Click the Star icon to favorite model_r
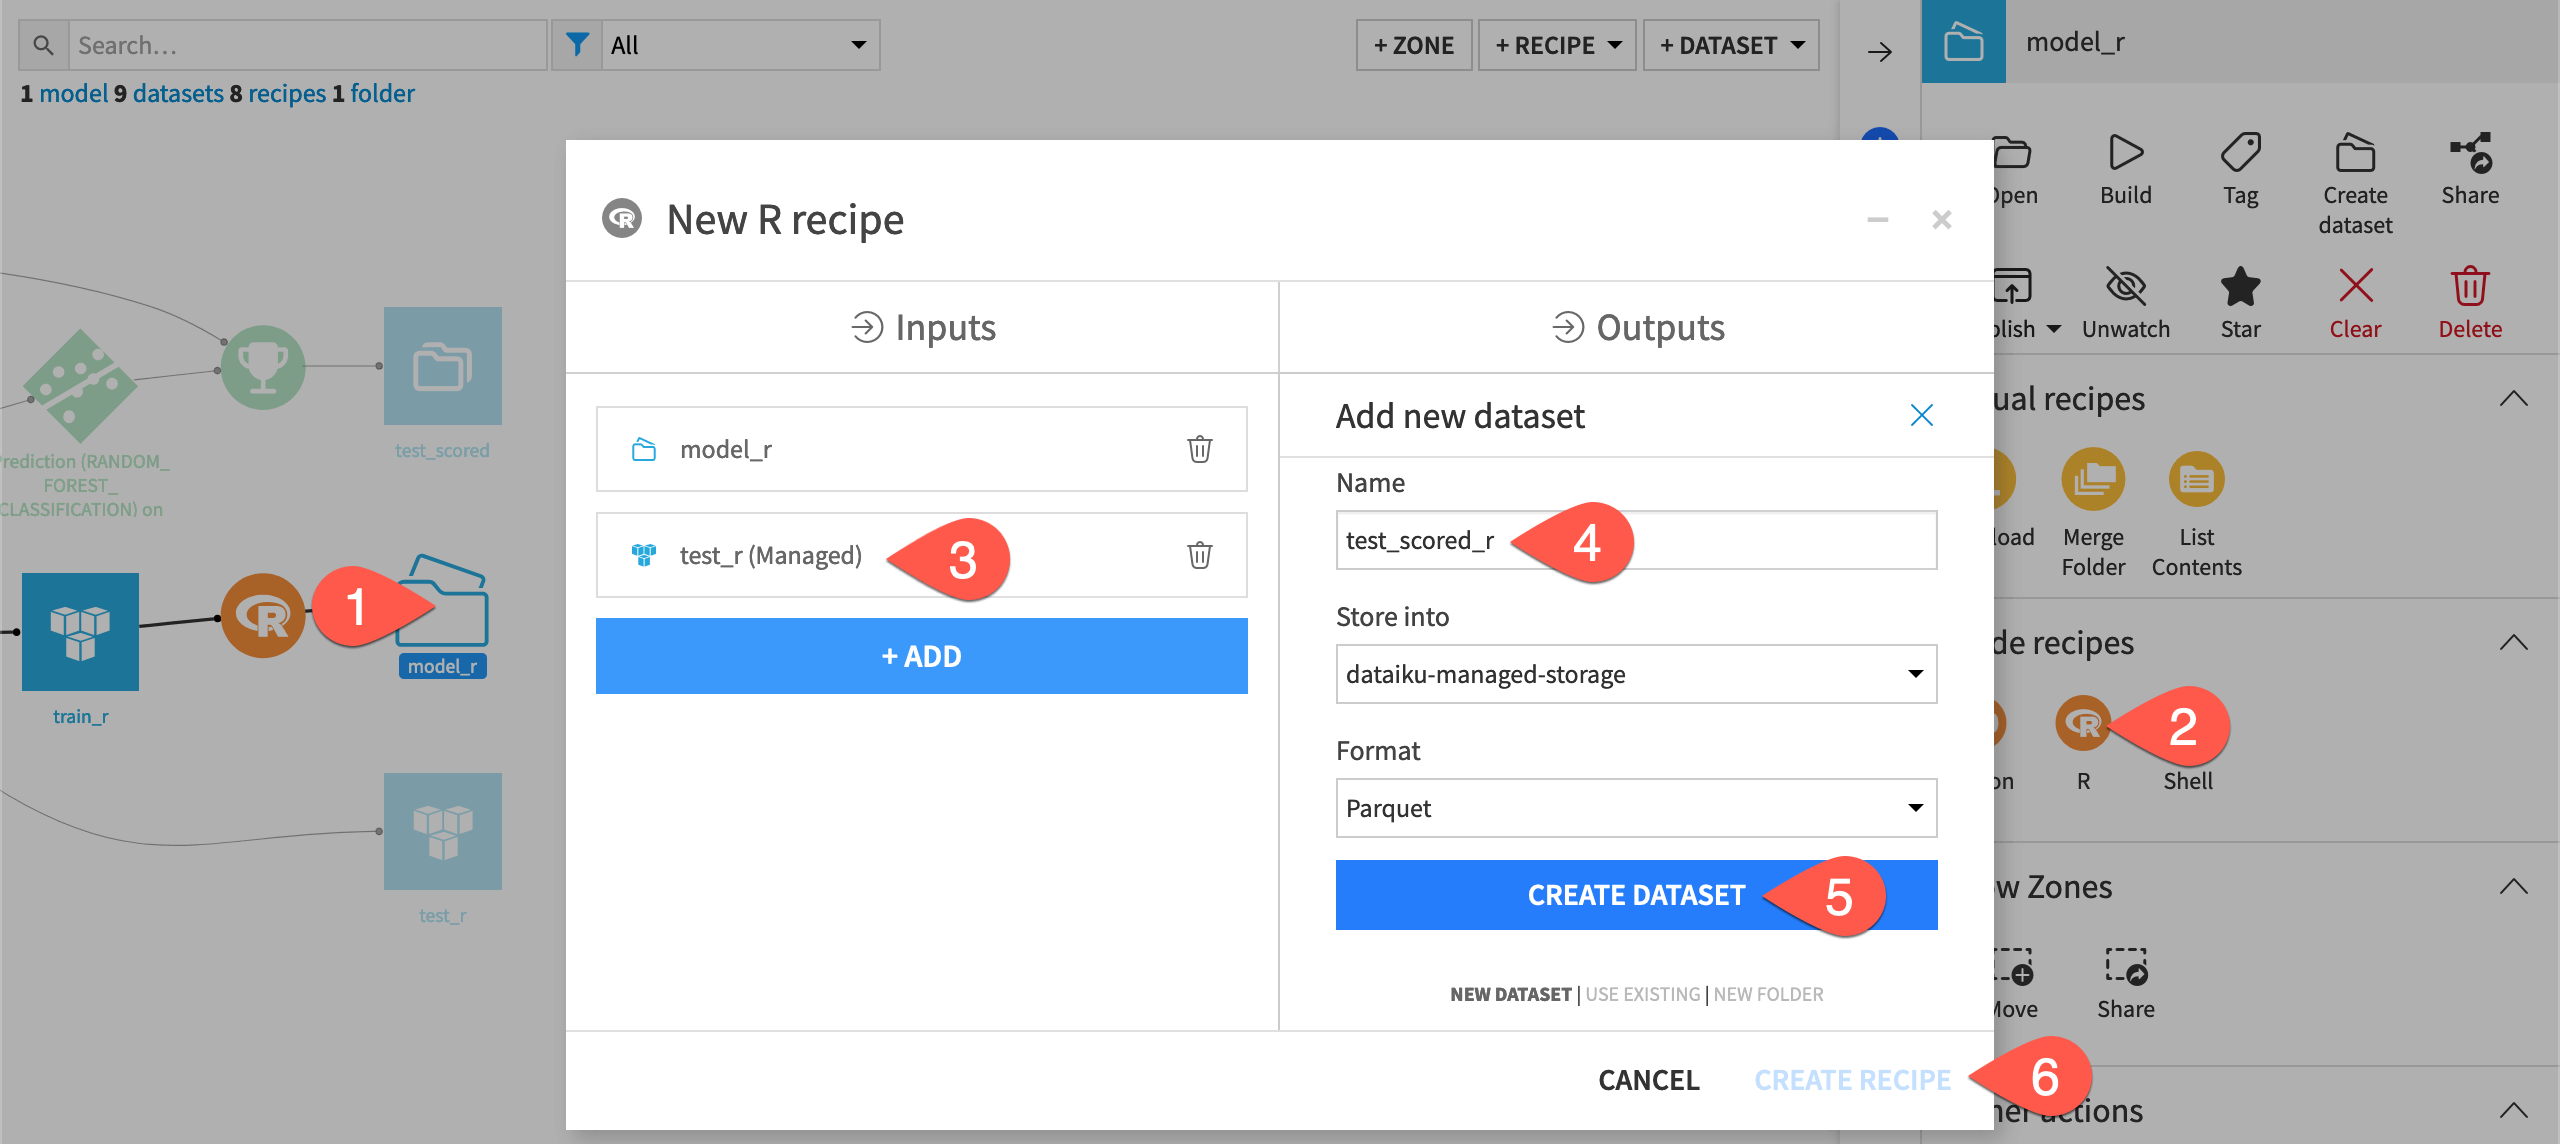Image resolution: width=2560 pixels, height=1144 pixels. click(x=2238, y=294)
